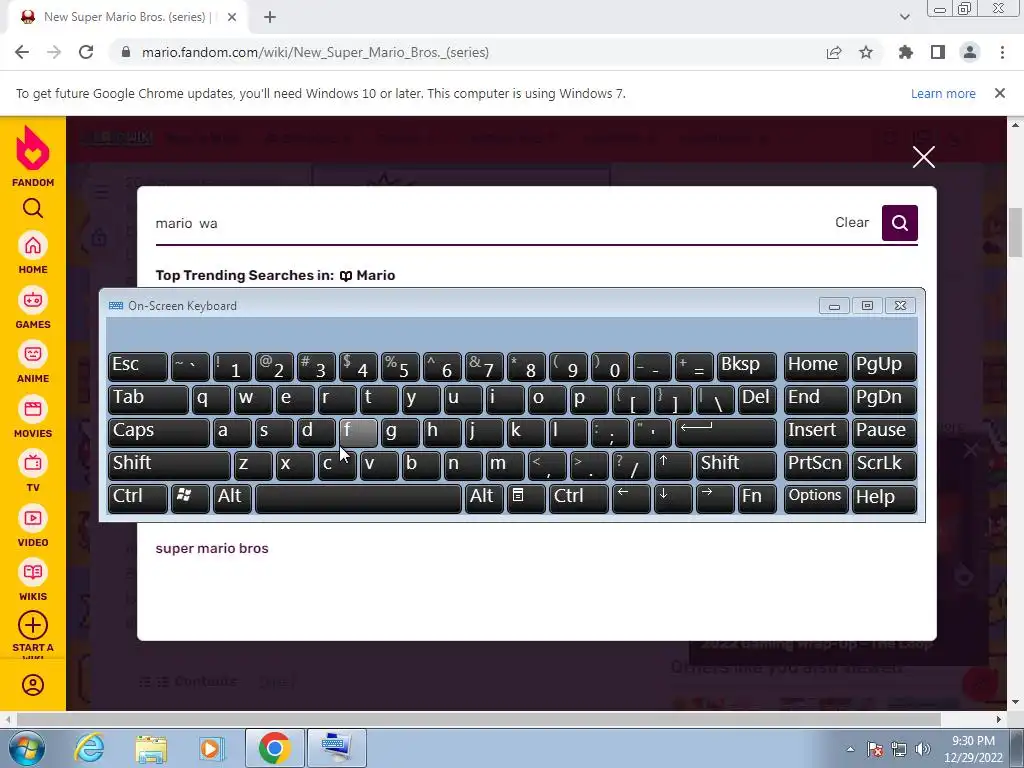Toggle left Shift key on keyboard

click(x=169, y=464)
